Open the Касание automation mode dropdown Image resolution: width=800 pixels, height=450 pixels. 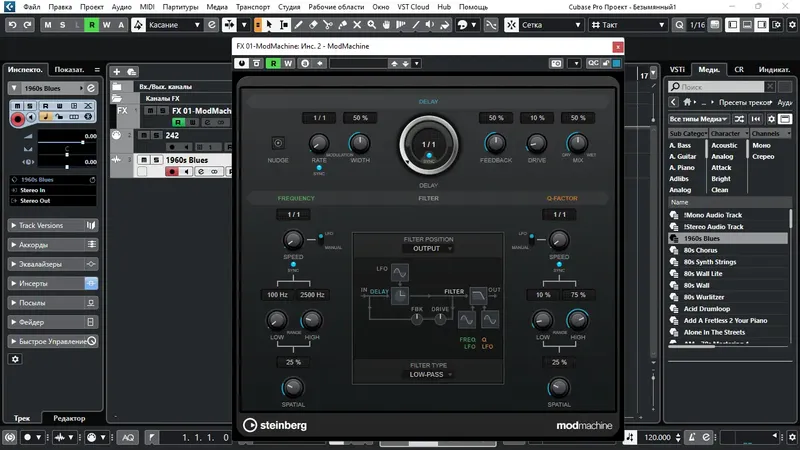pos(174,24)
